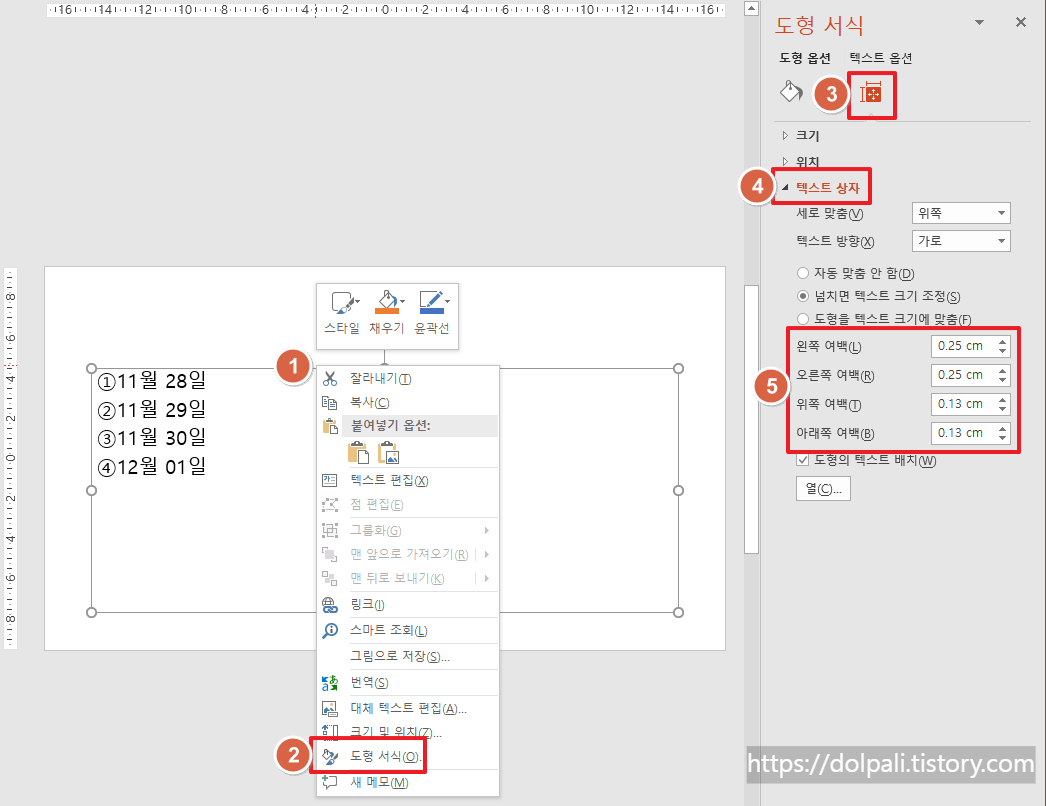Choose 대체 텍스트 편집 from context menu
Screen dimensions: 1046x806
pos(408,709)
